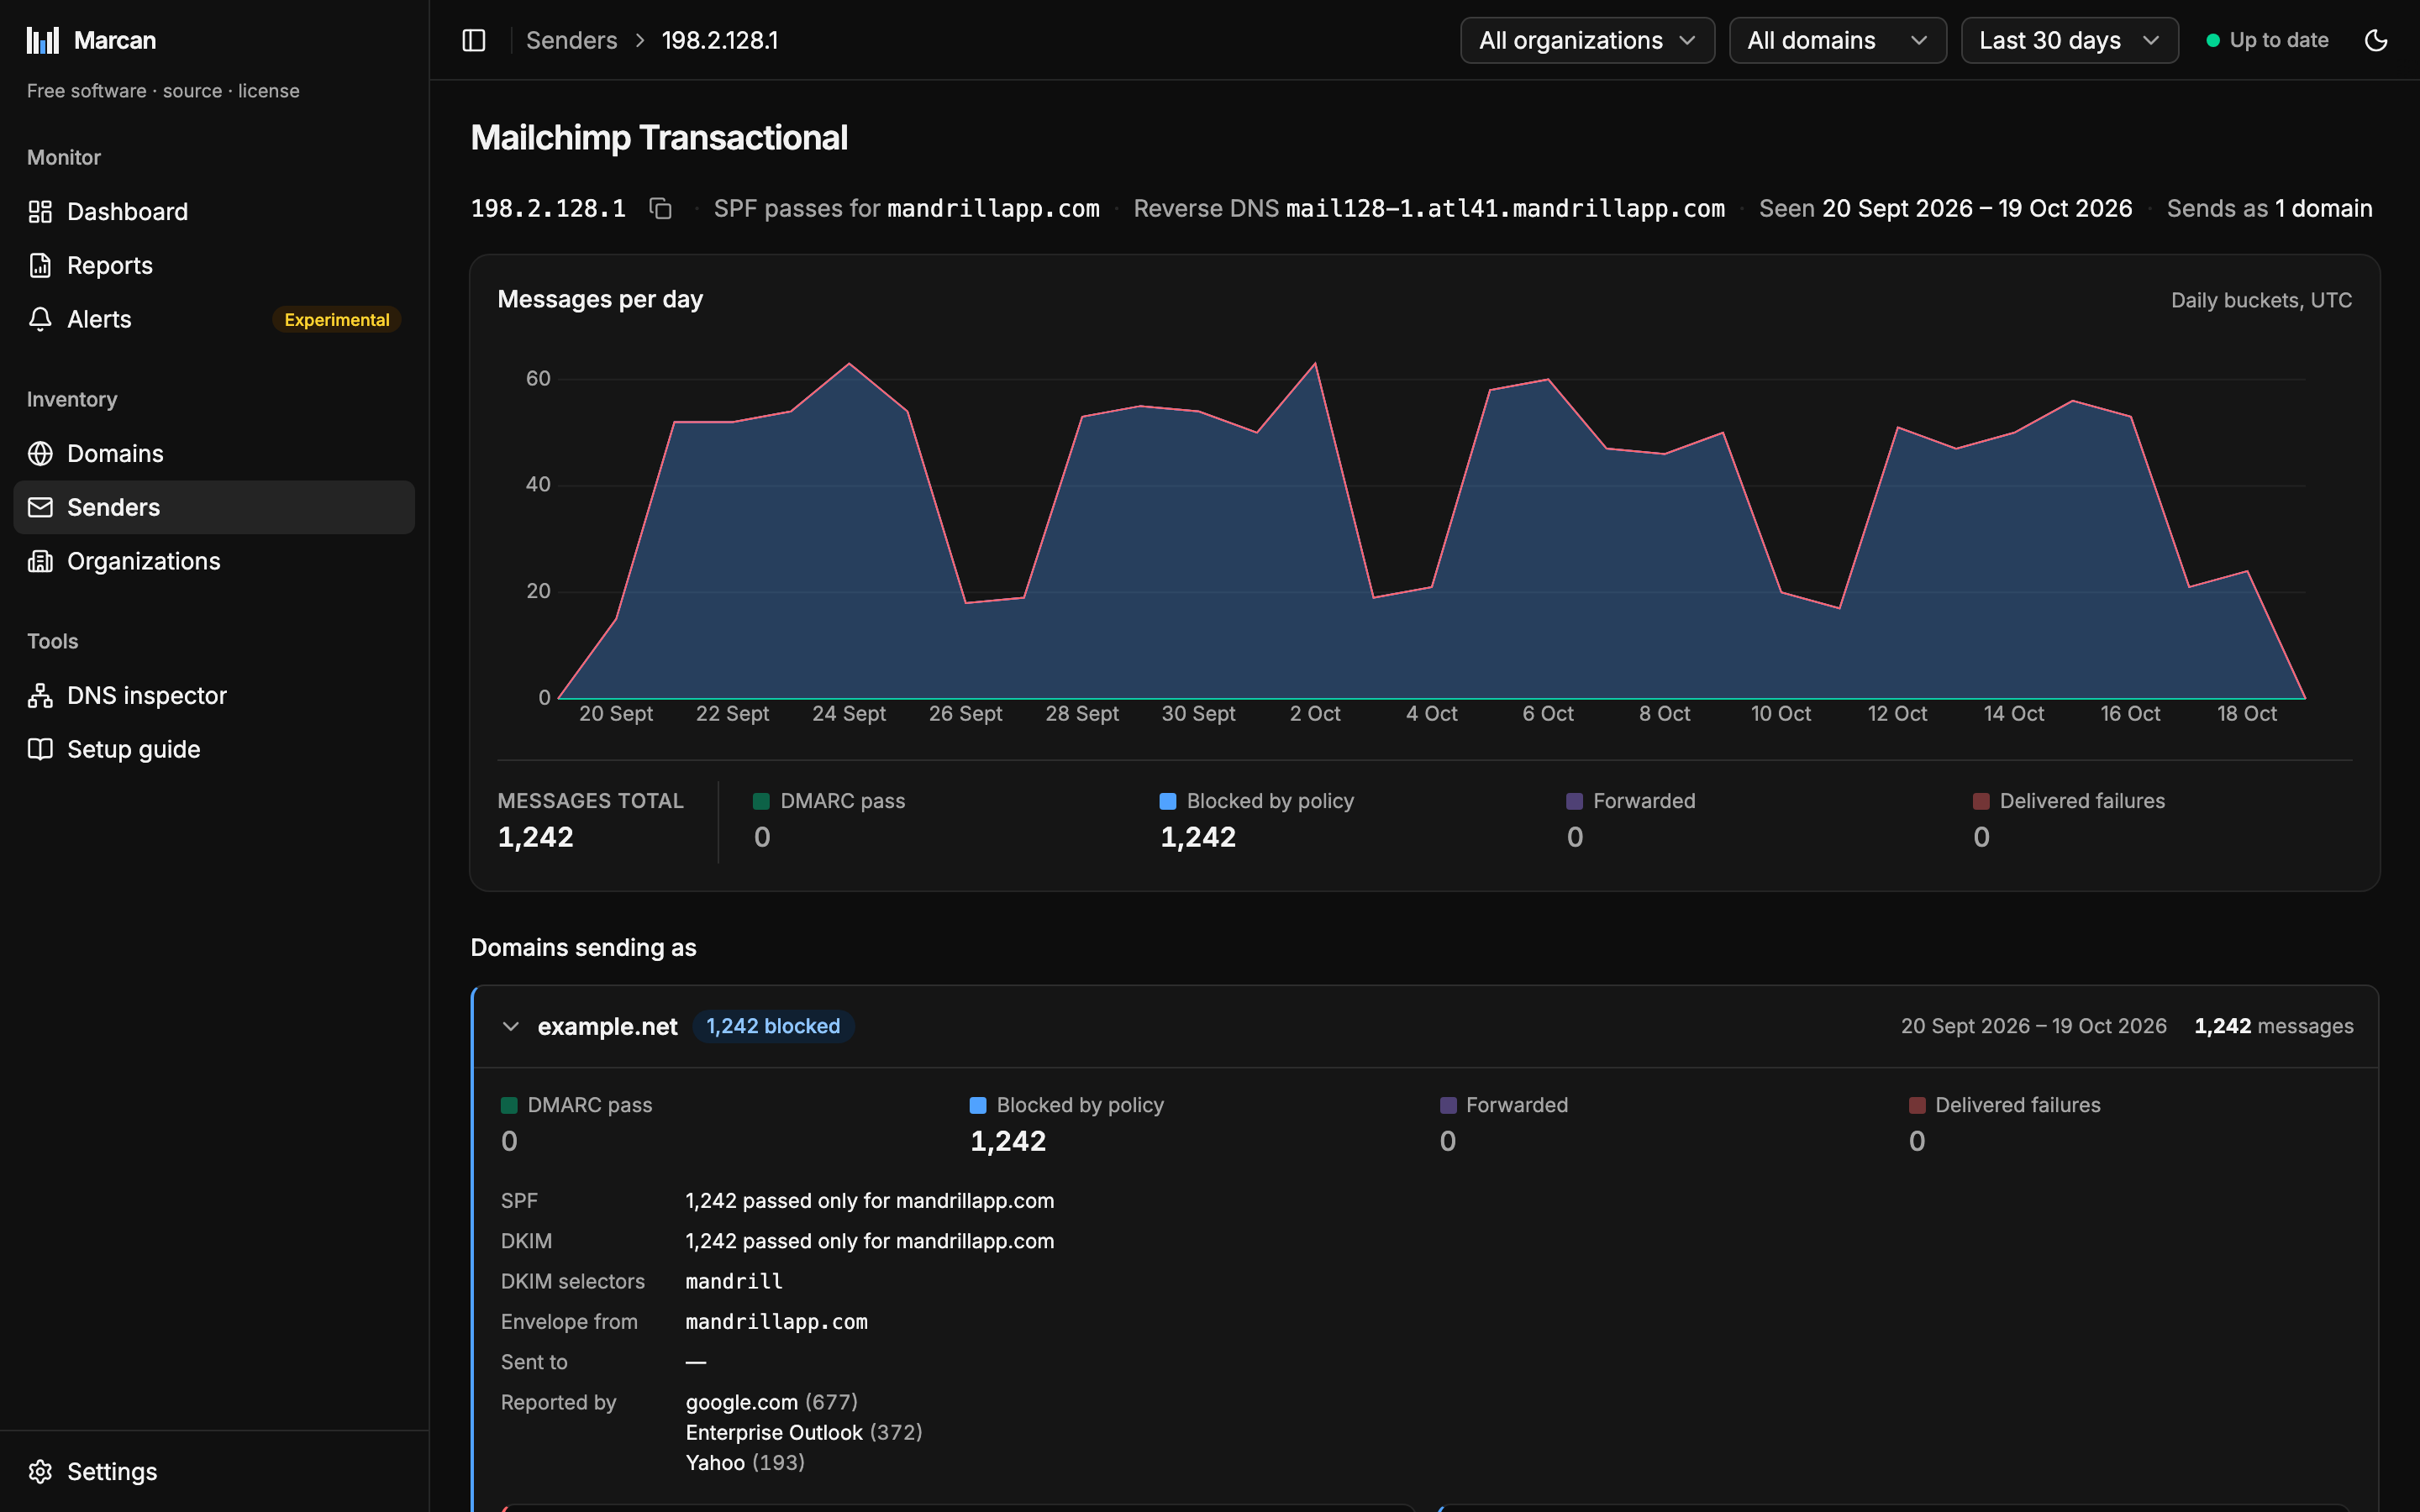Click Blocked by policy blue swatch in chart legend
2420x1512 pixels.
[x=1167, y=801]
